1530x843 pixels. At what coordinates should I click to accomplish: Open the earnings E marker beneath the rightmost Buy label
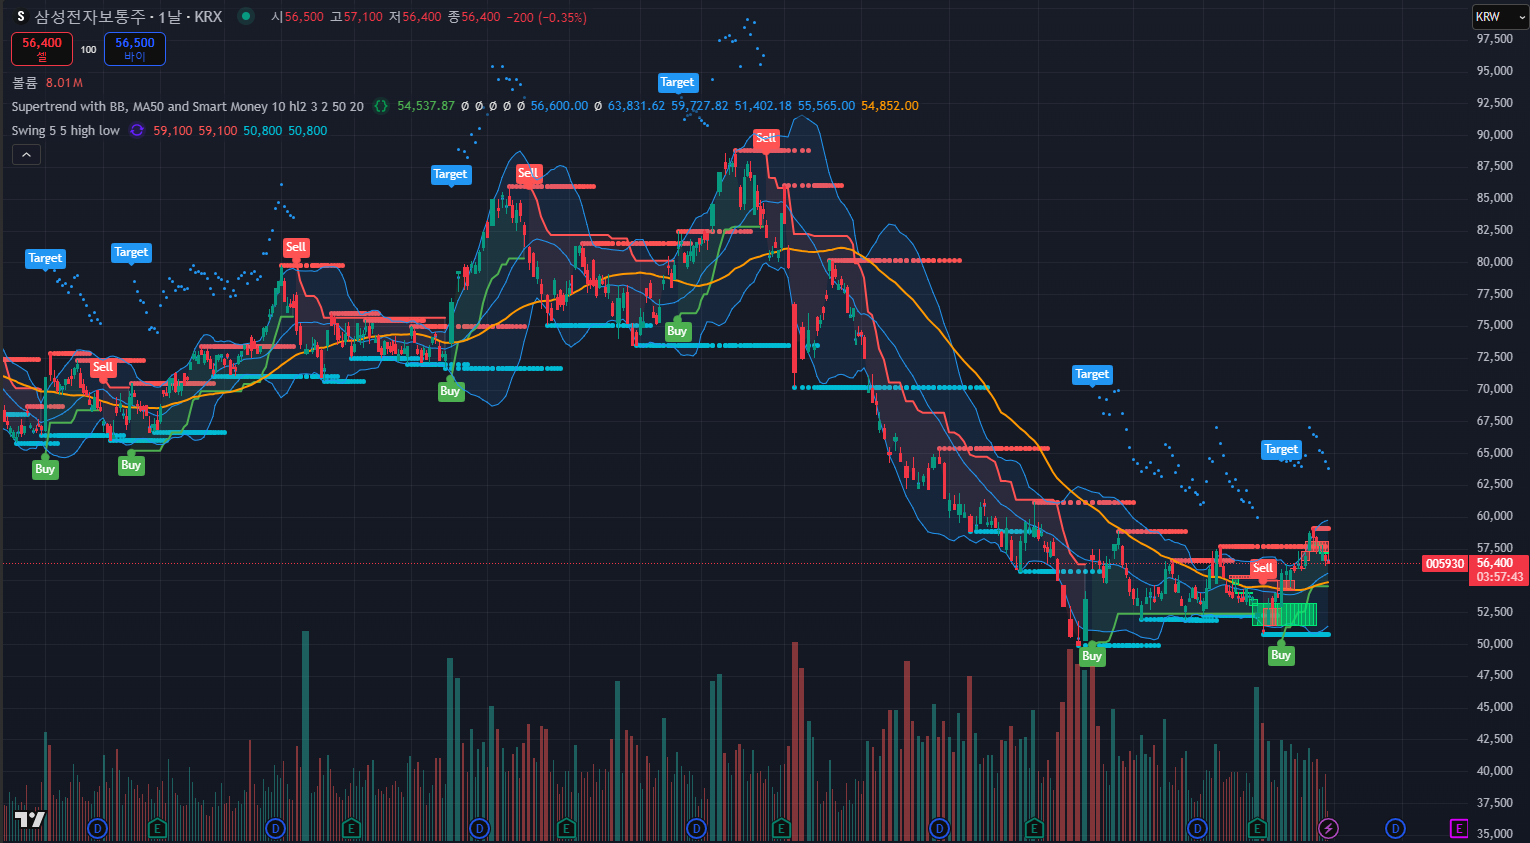tap(1257, 828)
